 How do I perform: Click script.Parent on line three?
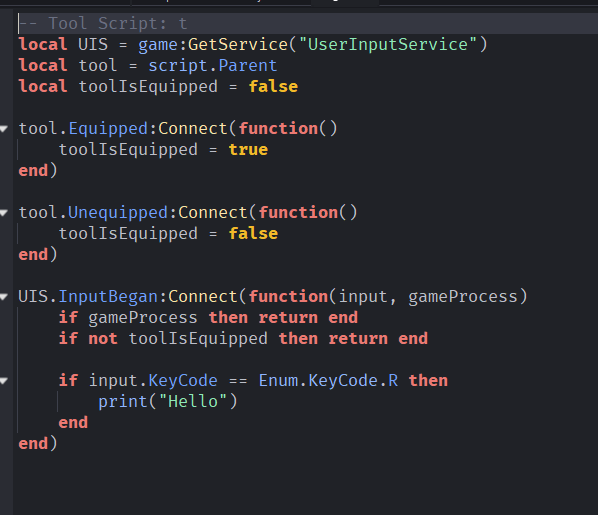212,66
